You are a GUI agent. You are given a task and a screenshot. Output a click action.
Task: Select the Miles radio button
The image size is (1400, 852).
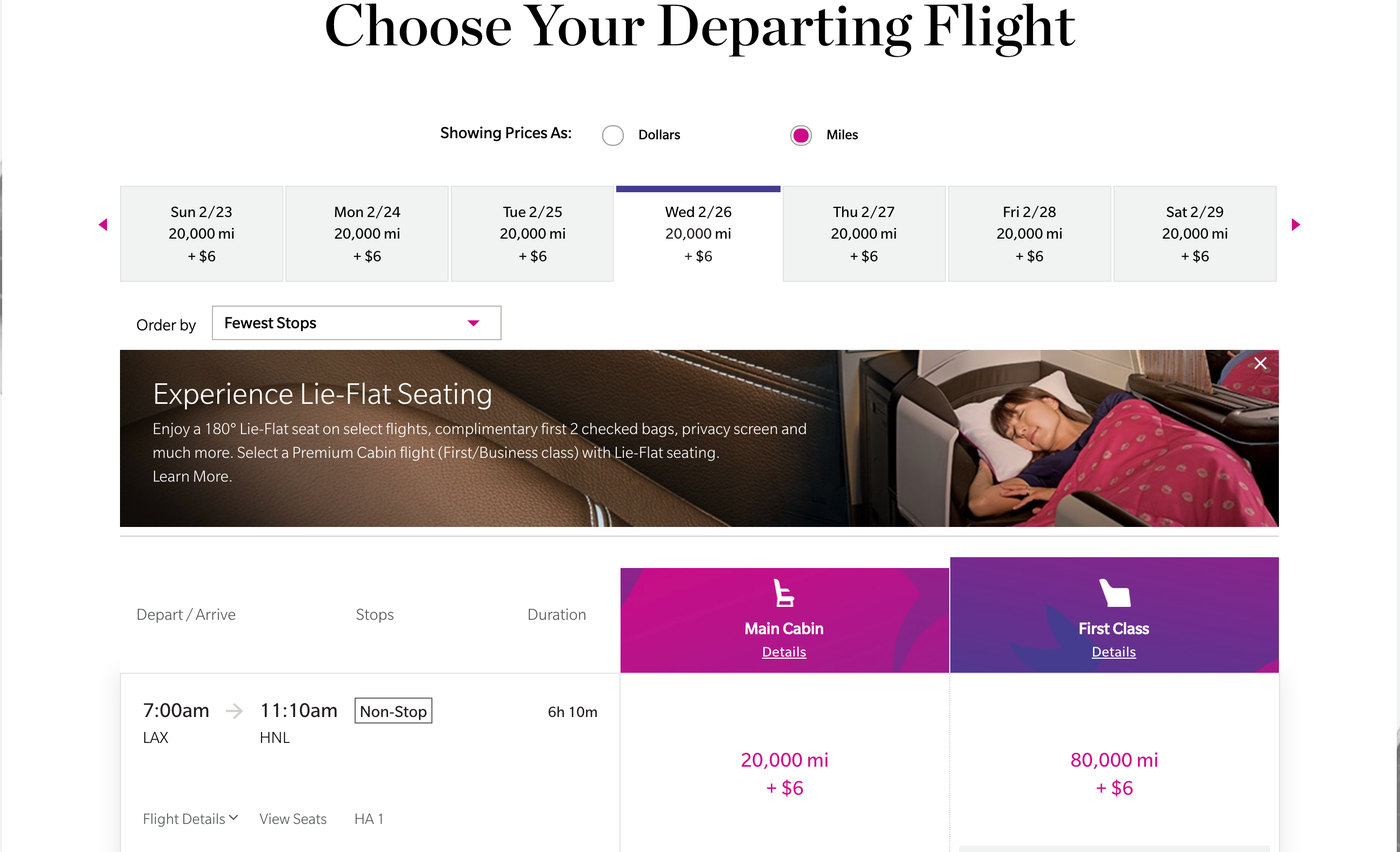(x=800, y=134)
